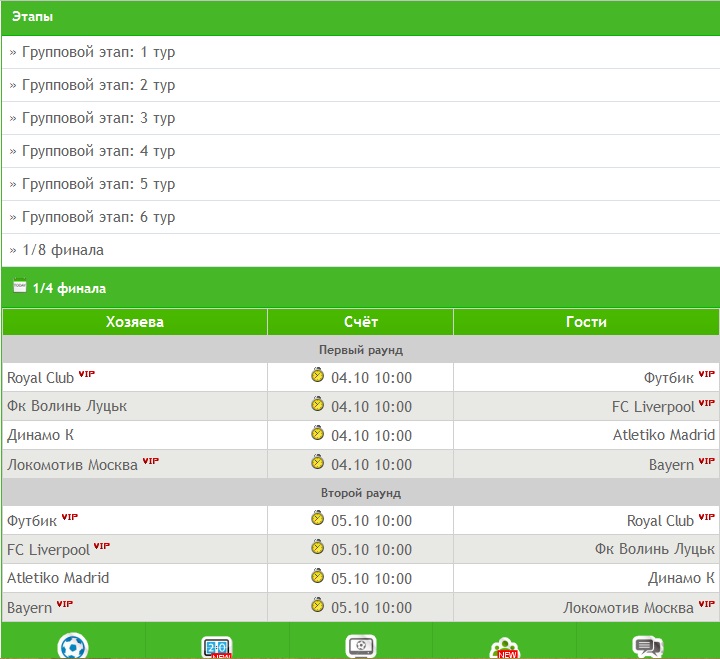Click the Хозяева column header
The image size is (720, 659).
coord(135,322)
